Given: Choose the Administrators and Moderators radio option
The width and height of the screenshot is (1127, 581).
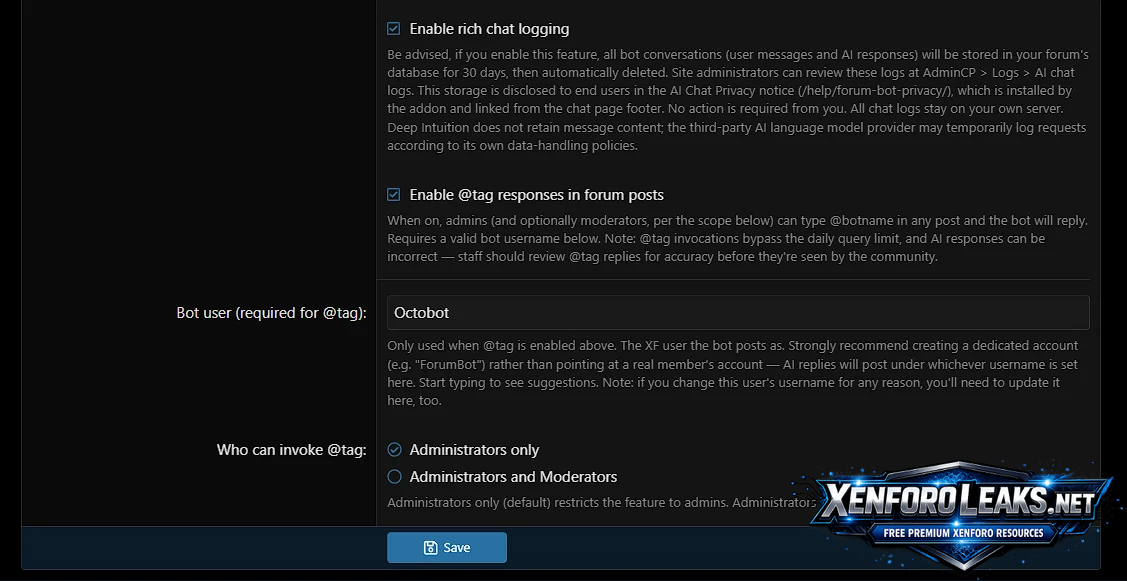Looking at the screenshot, I should (x=394, y=477).
